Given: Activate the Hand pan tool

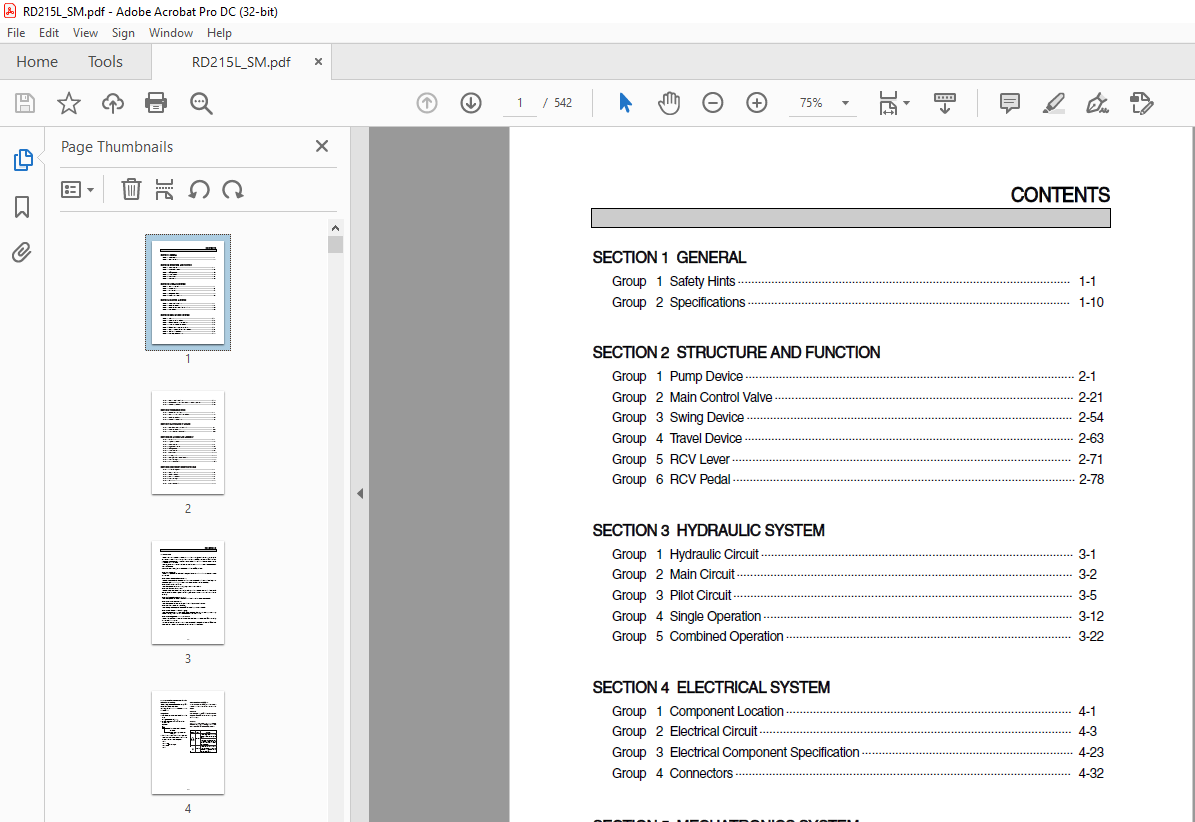Looking at the screenshot, I should pos(668,103).
